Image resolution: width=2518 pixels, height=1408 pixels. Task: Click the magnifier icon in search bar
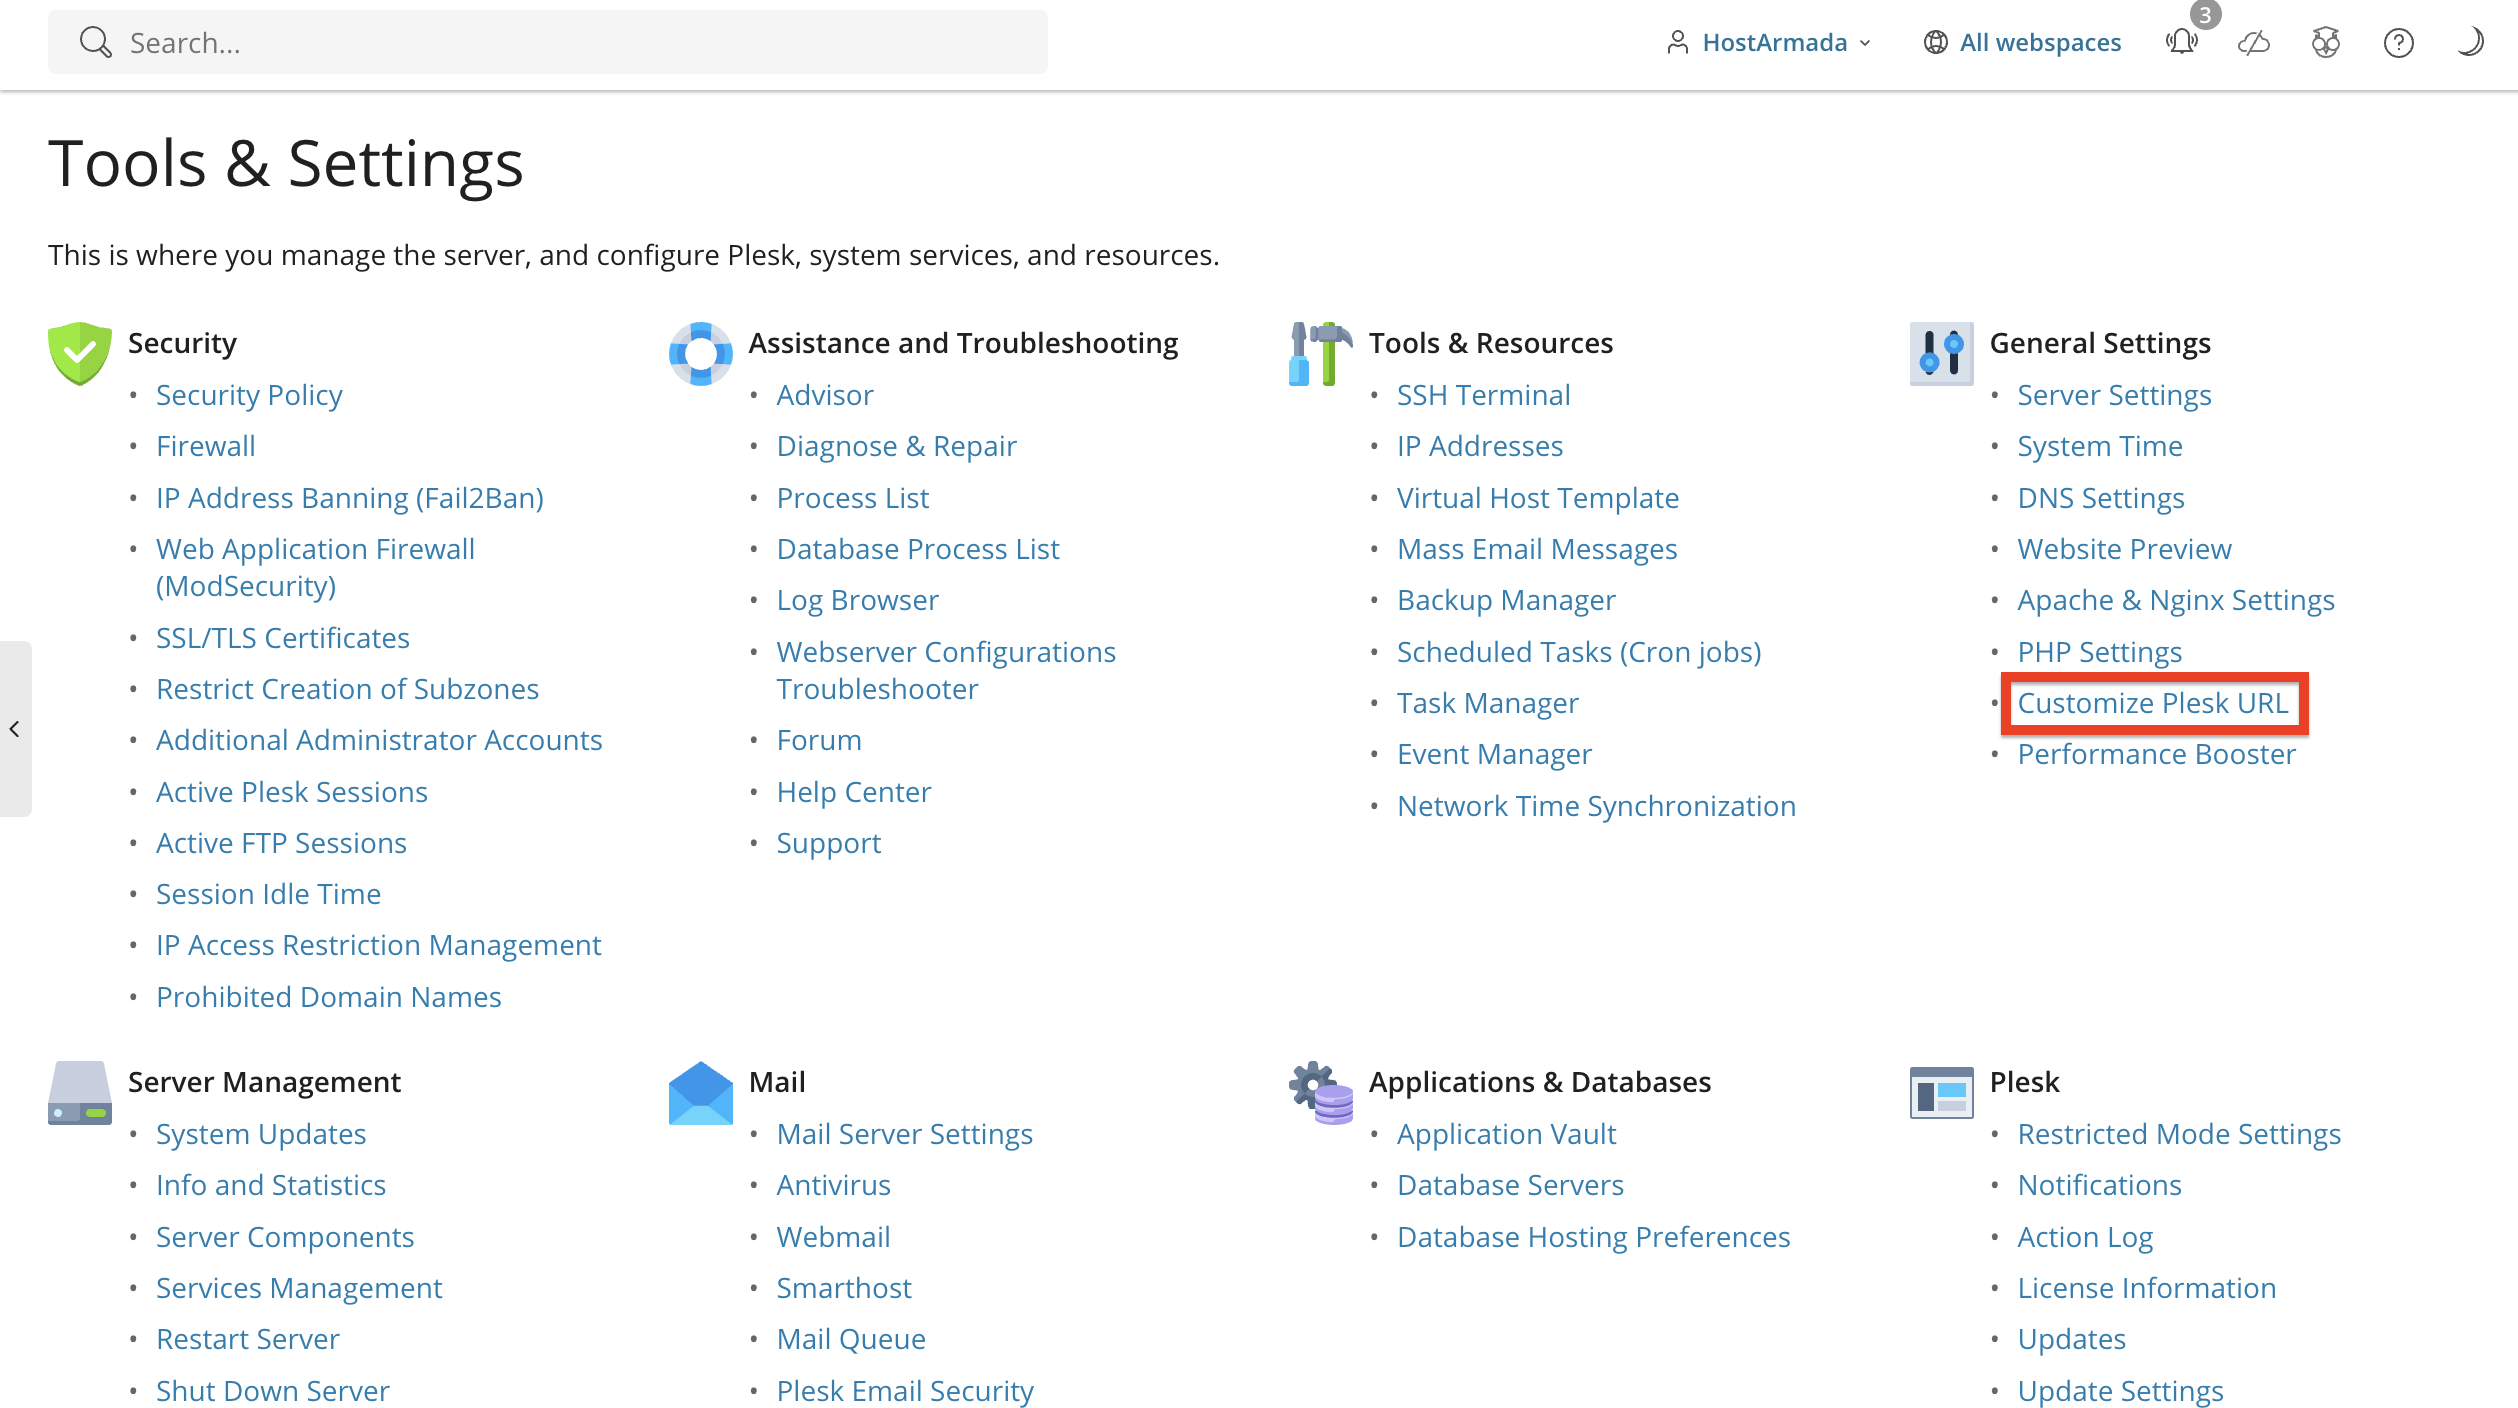(96, 42)
